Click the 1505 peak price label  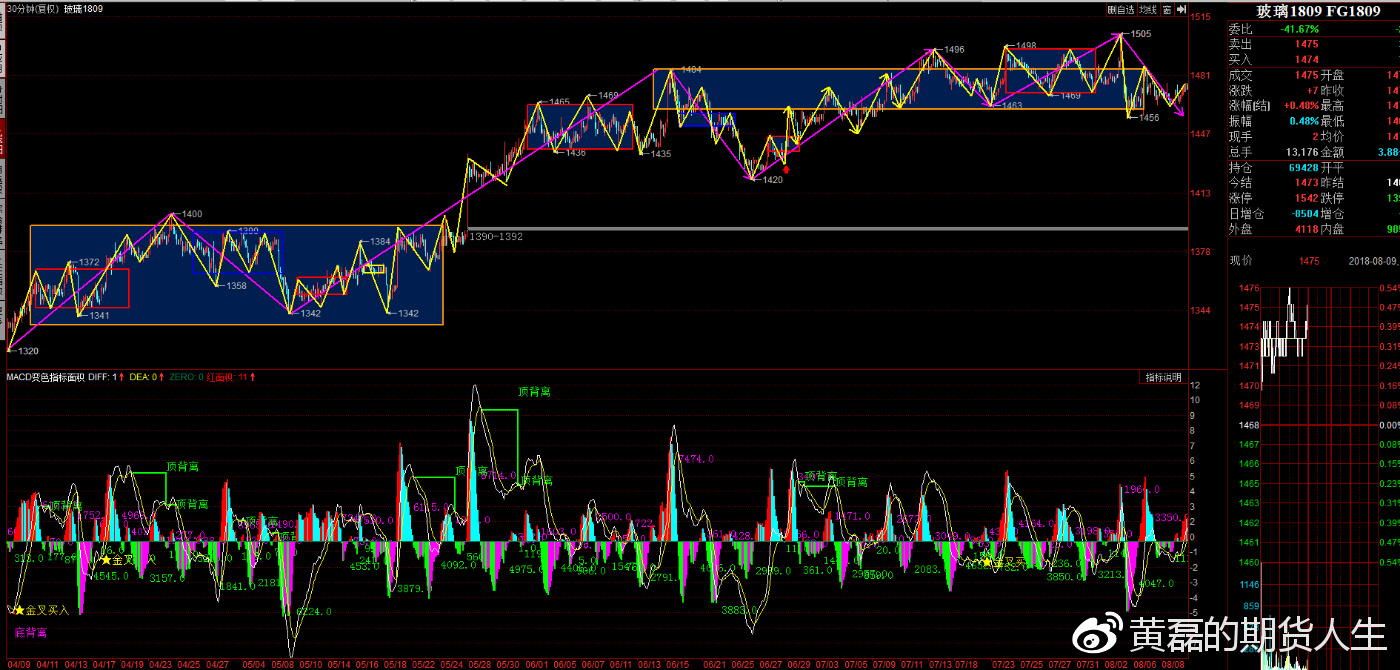click(1139, 34)
